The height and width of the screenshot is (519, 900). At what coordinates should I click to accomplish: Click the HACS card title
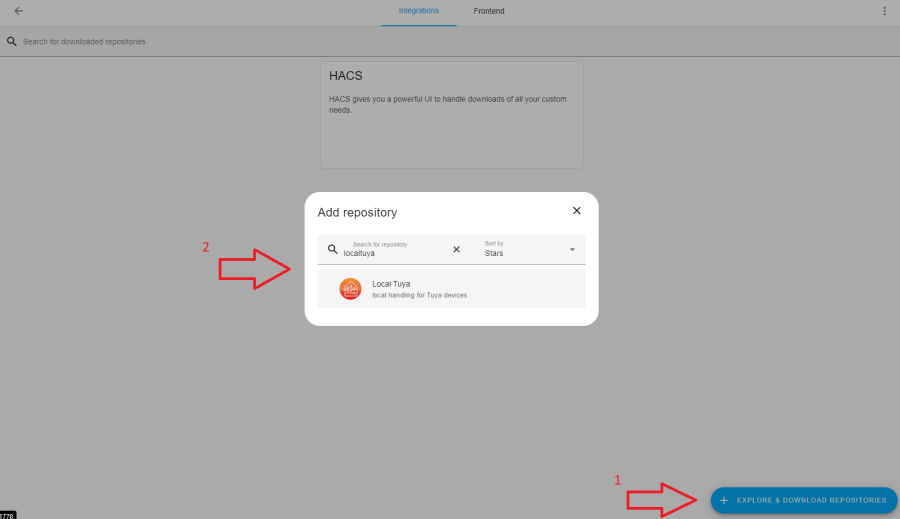click(346, 76)
